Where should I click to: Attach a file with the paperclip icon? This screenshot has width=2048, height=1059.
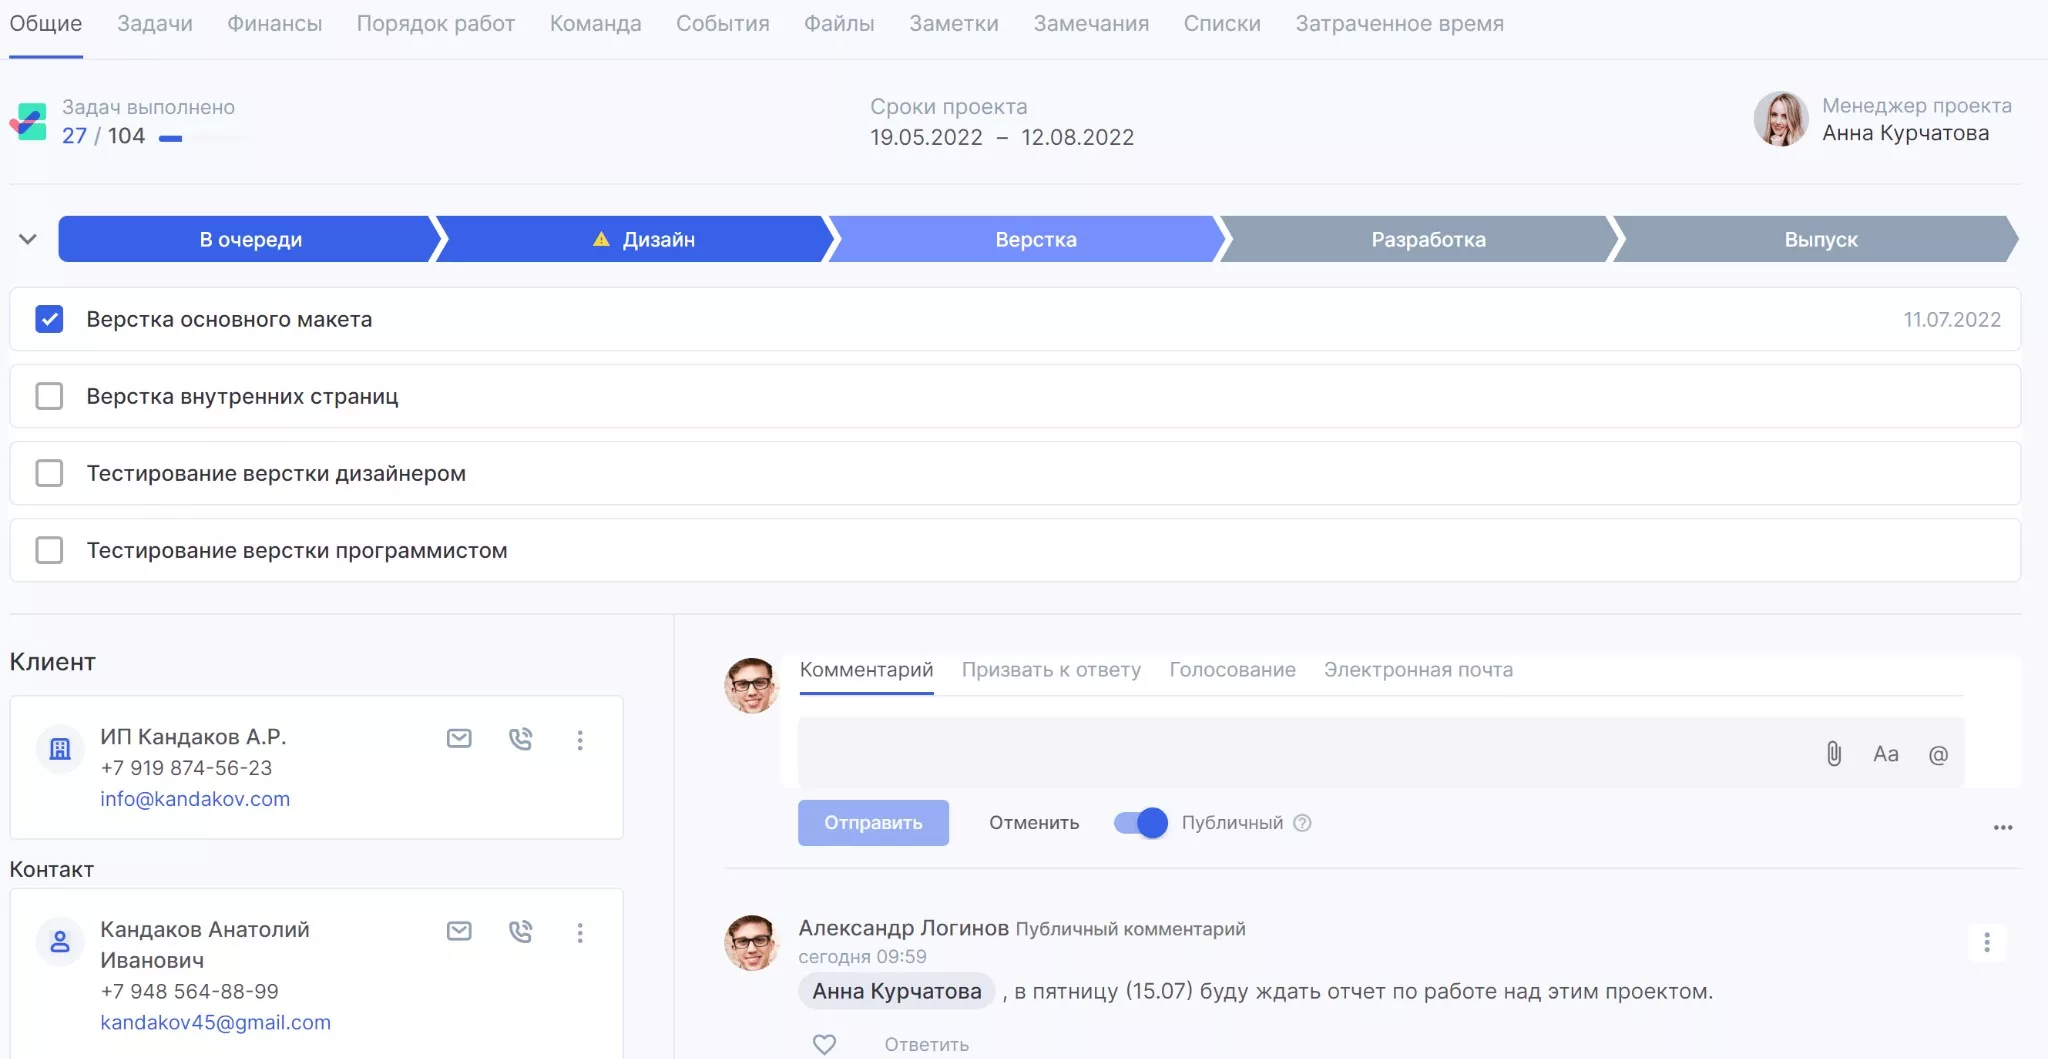click(1833, 754)
